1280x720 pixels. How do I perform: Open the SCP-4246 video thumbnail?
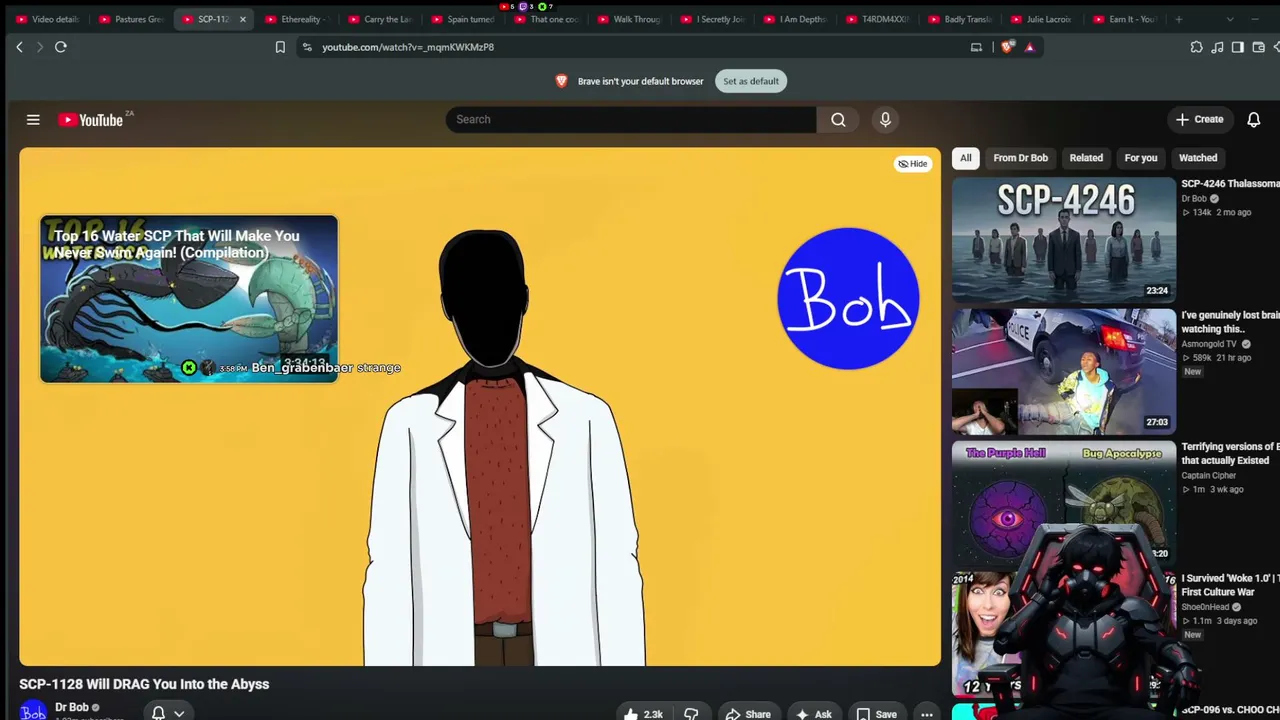[1064, 240]
